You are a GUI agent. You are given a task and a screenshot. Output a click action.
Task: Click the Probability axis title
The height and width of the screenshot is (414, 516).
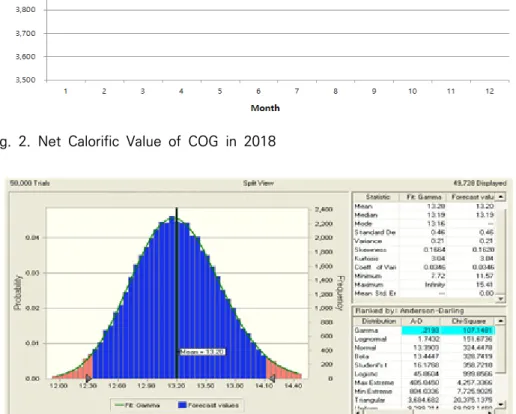pos(18,292)
